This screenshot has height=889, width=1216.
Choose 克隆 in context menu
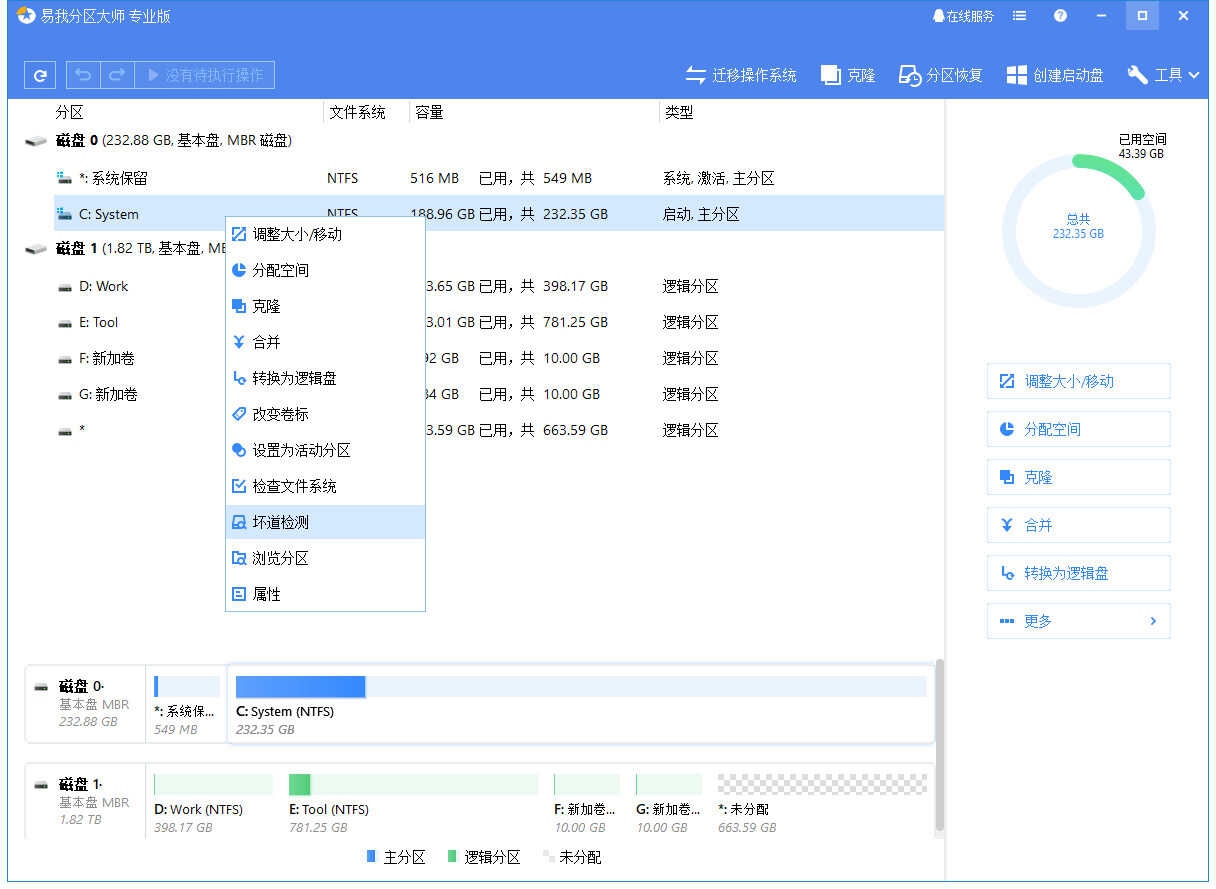tap(325, 306)
